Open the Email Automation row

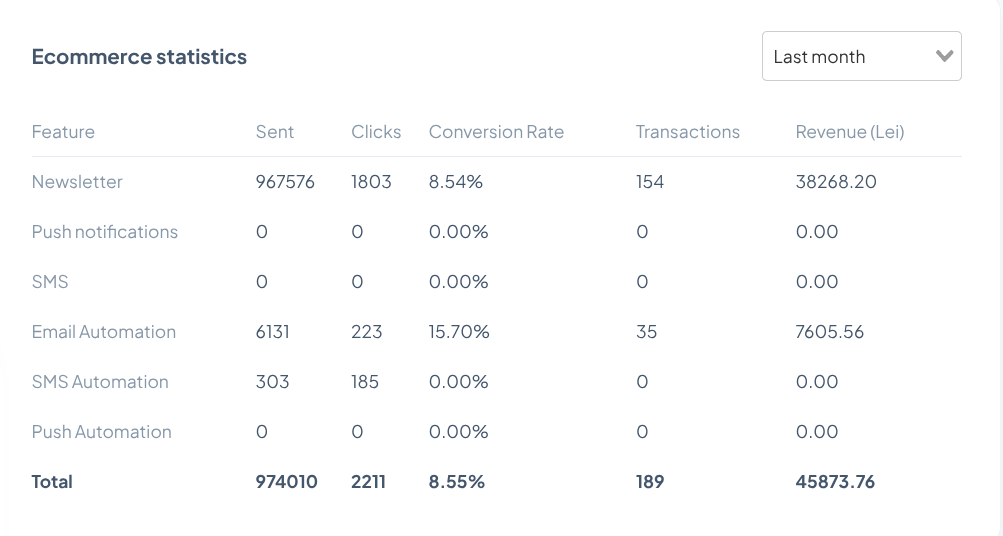pos(104,332)
